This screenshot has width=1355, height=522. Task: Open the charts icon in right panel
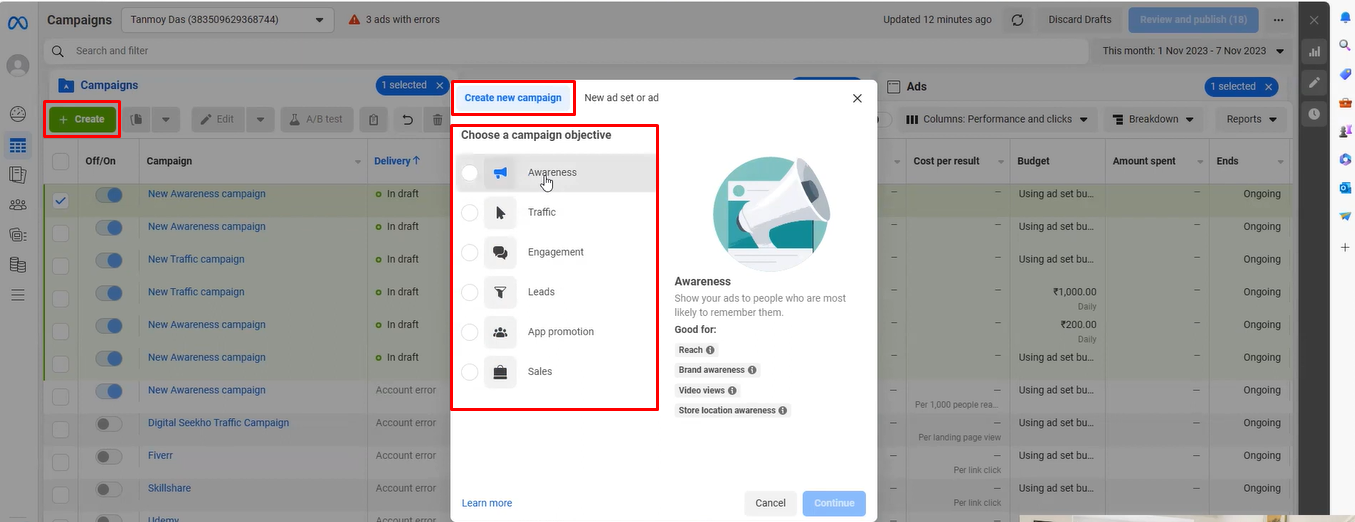click(1314, 51)
